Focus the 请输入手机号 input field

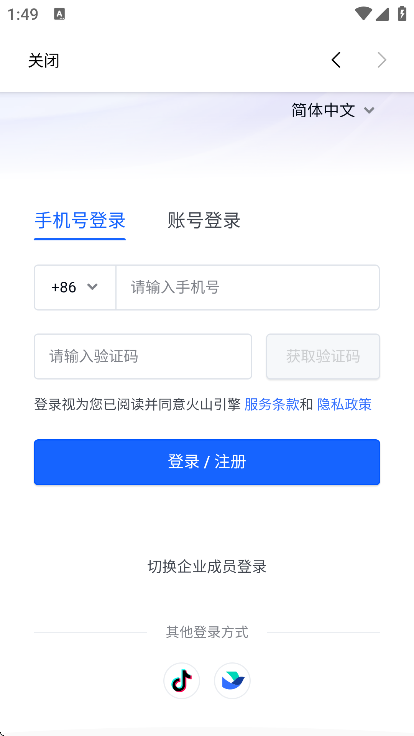(248, 287)
